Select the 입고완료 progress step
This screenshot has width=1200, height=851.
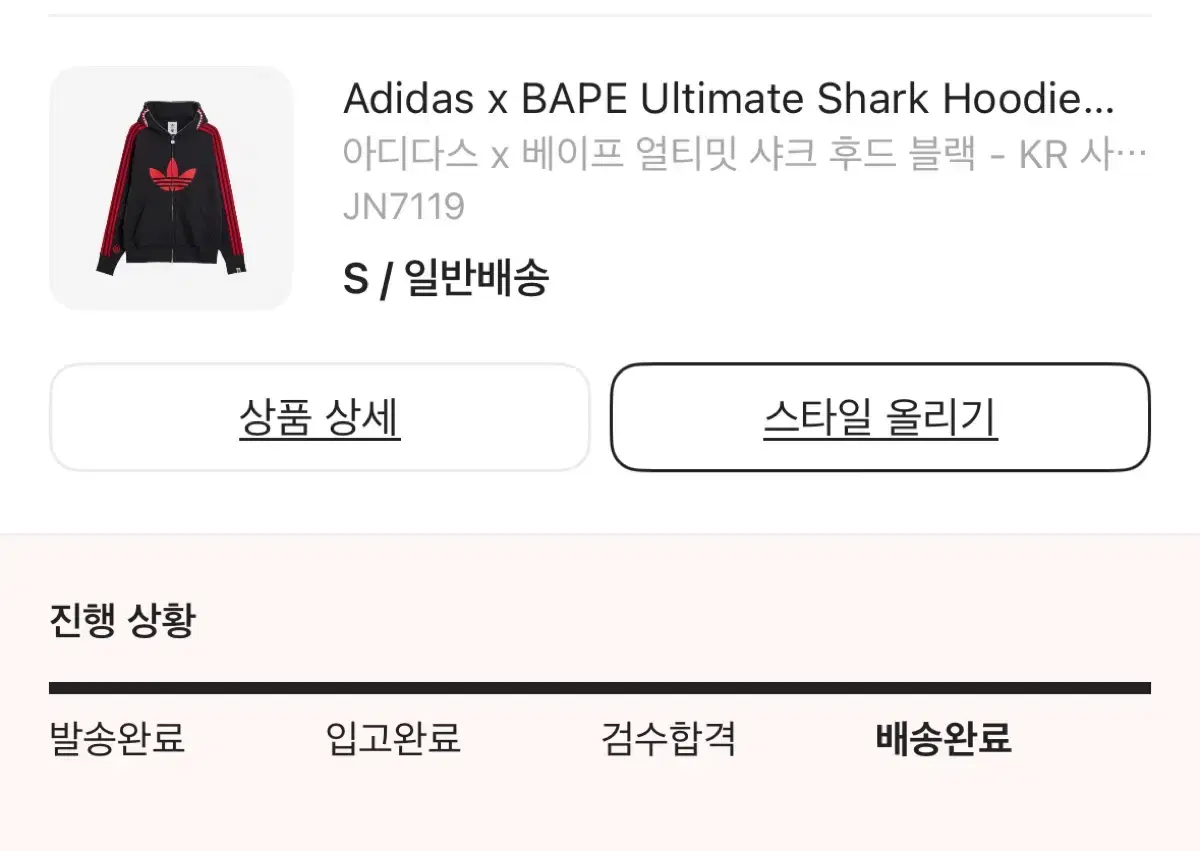pyautogui.click(x=393, y=739)
